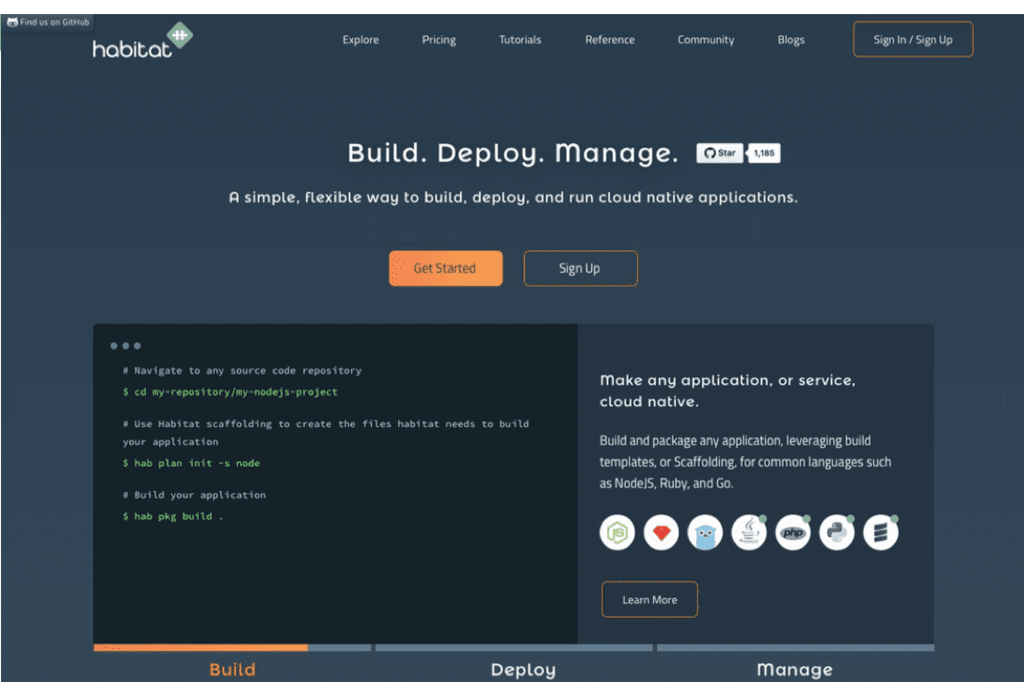Select the Ruby gem icon
Image resolution: width=1024 pixels, height=682 pixels.
point(661,532)
